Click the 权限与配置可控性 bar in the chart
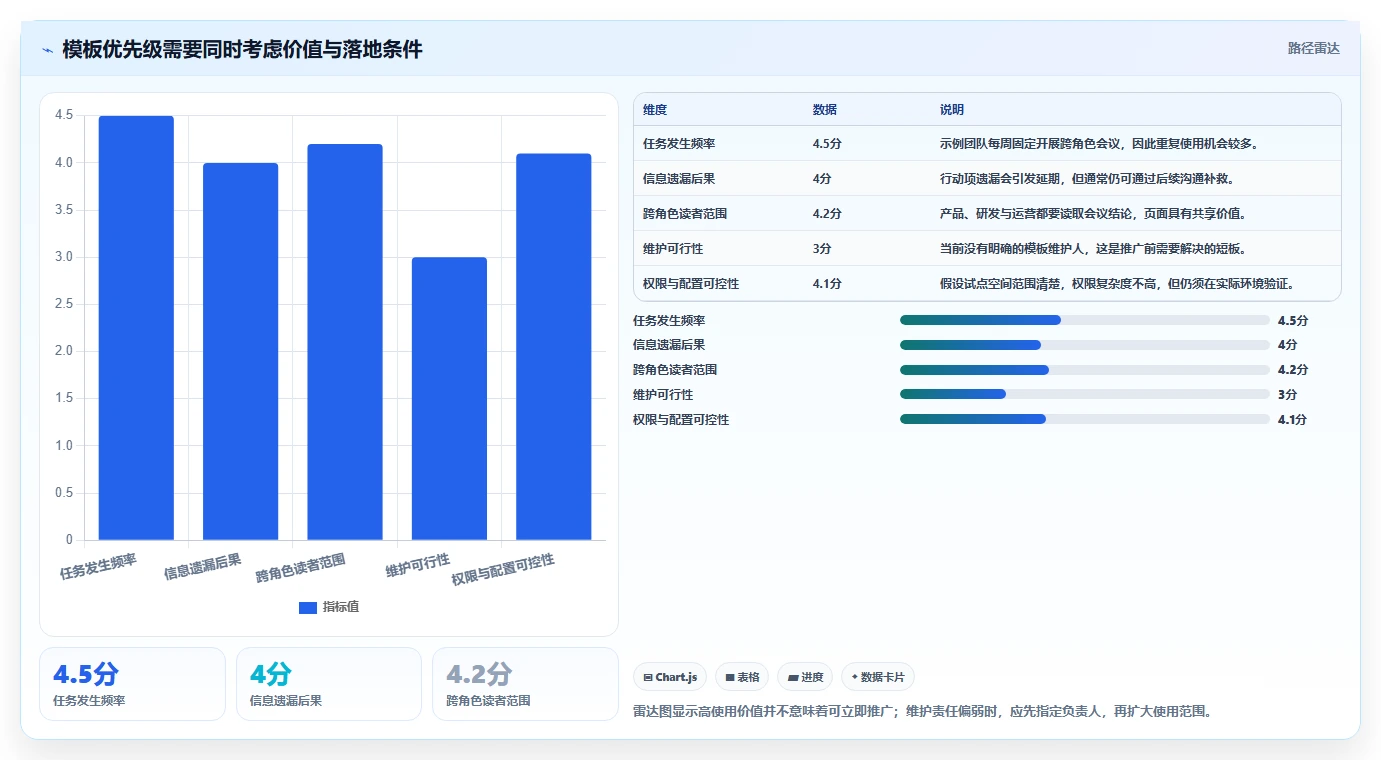This screenshot has width=1381, height=760. pyautogui.click(x=553, y=347)
